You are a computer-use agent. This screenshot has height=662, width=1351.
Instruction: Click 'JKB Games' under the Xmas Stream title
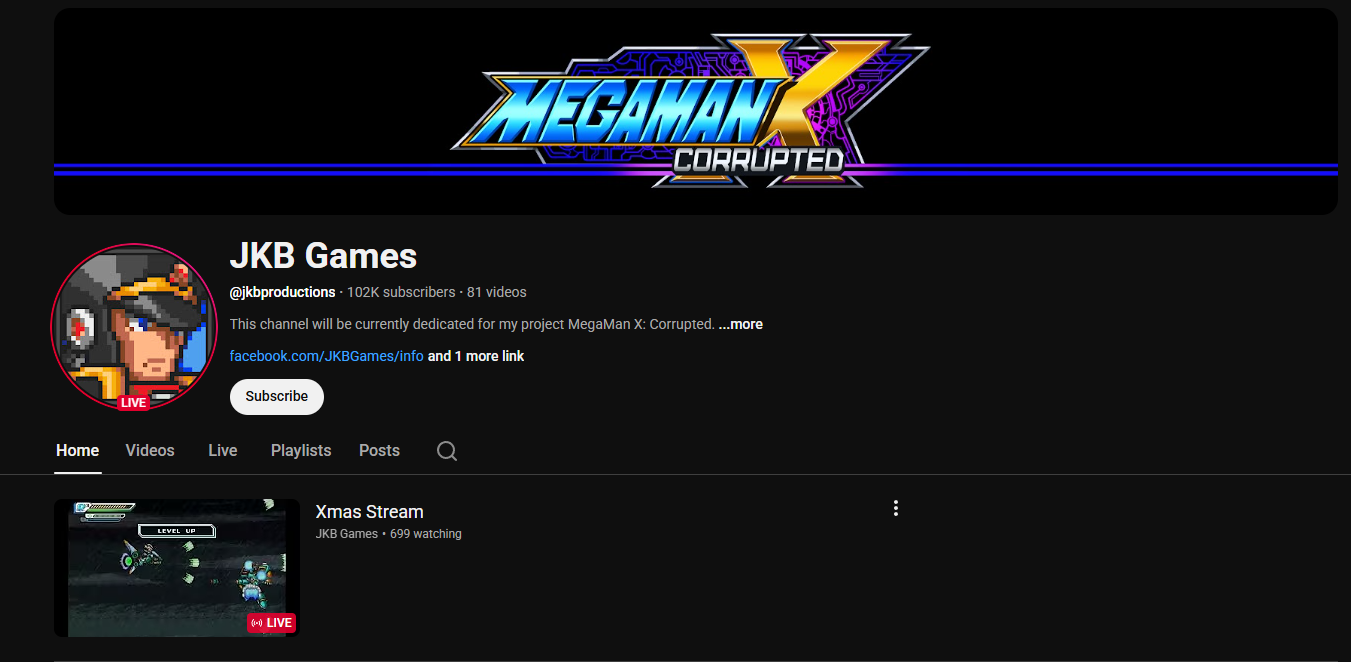click(347, 534)
